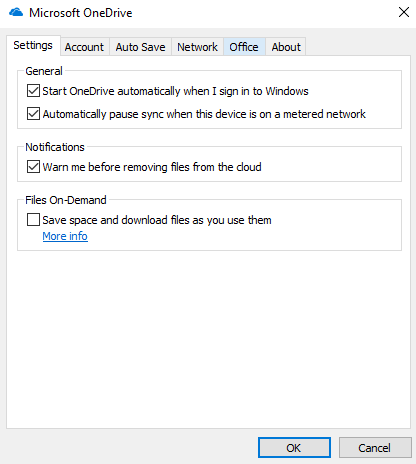Click the Files On-Demand group label
Image resolution: width=416 pixels, height=464 pixels.
tap(66, 200)
